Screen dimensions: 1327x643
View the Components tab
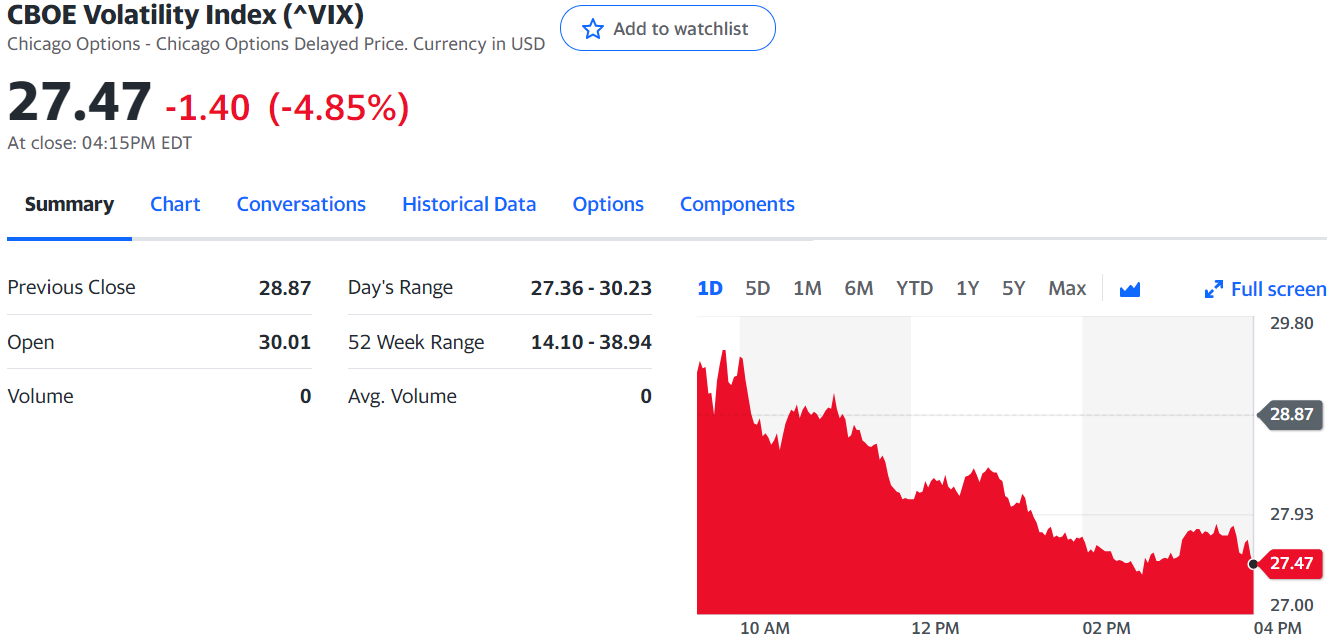737,204
